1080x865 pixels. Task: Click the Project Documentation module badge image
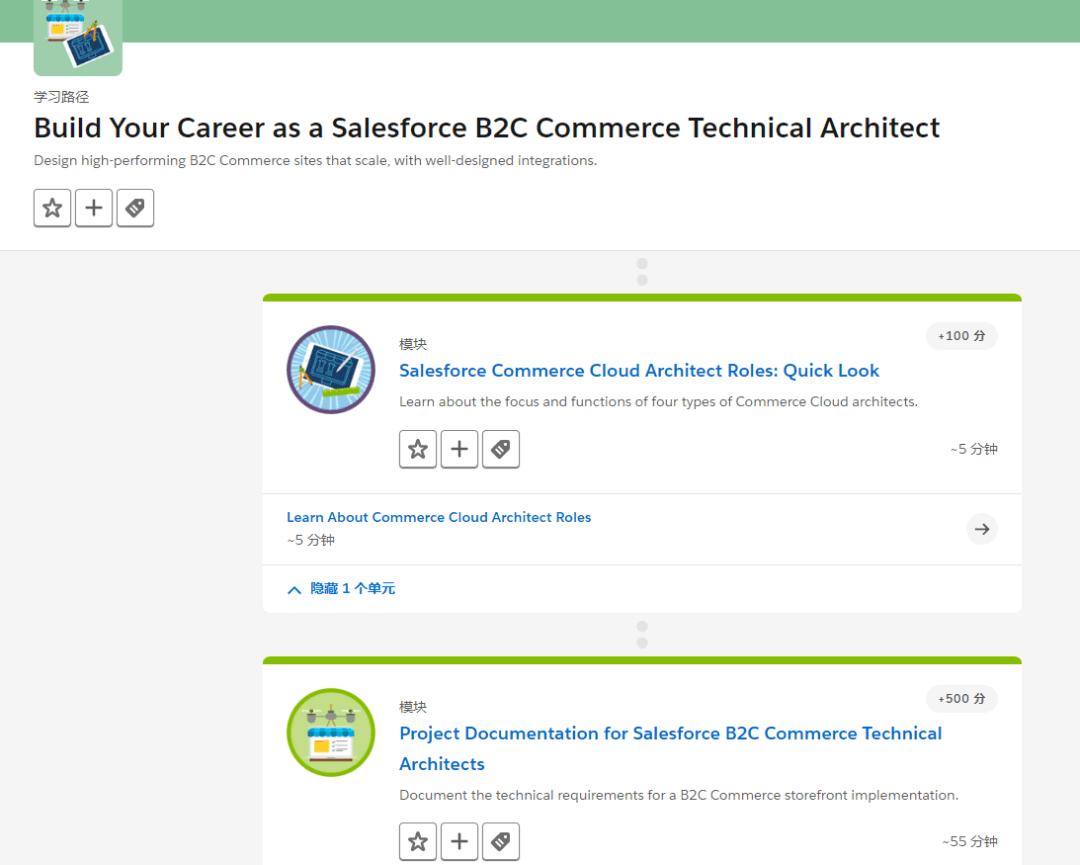(331, 732)
